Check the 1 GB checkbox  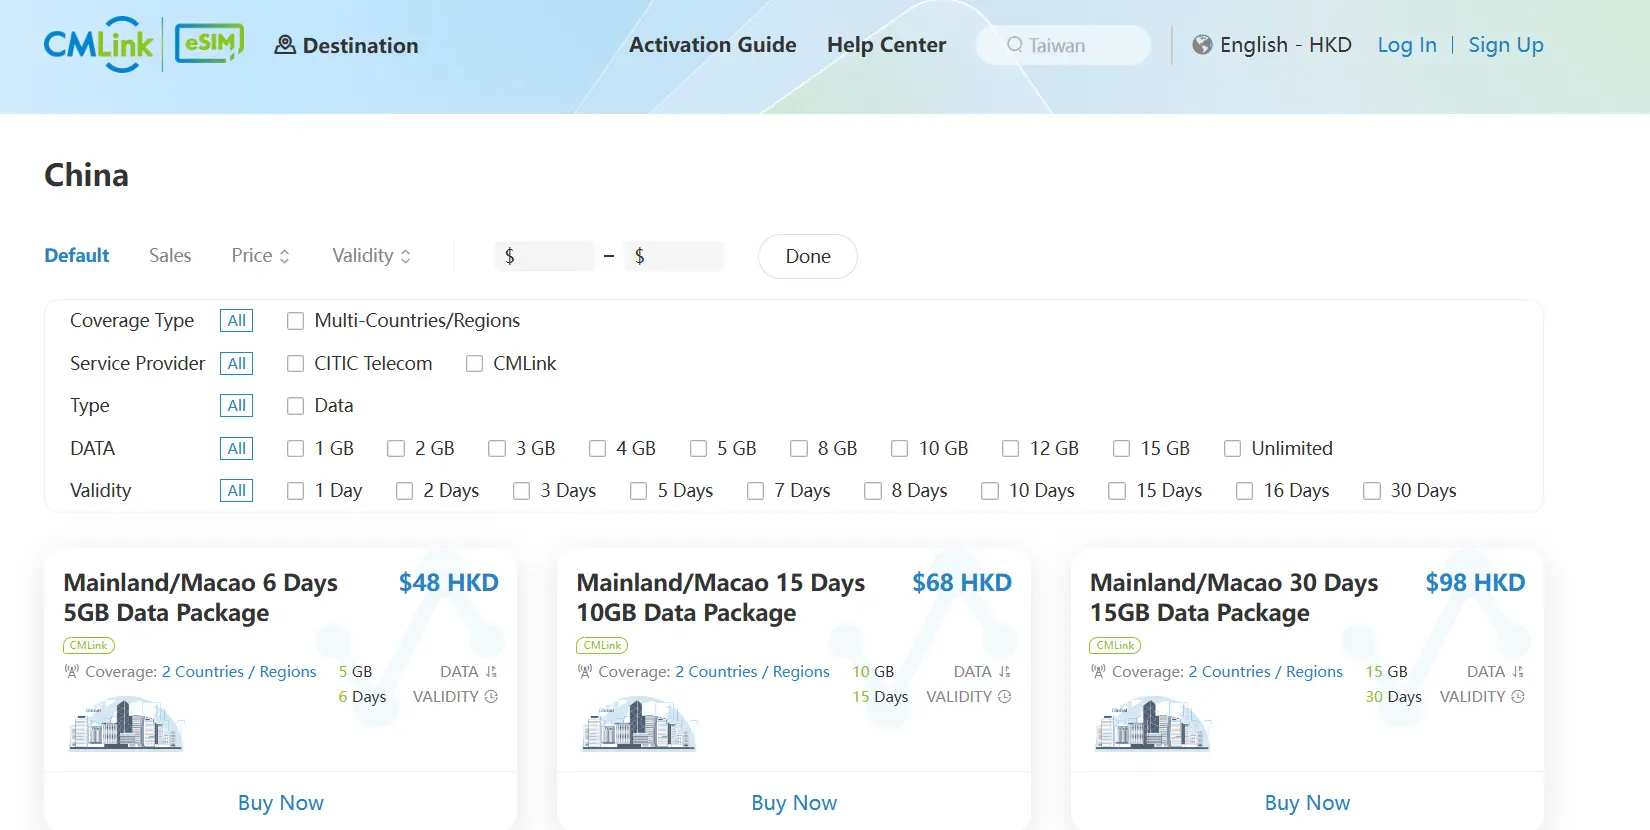point(295,449)
